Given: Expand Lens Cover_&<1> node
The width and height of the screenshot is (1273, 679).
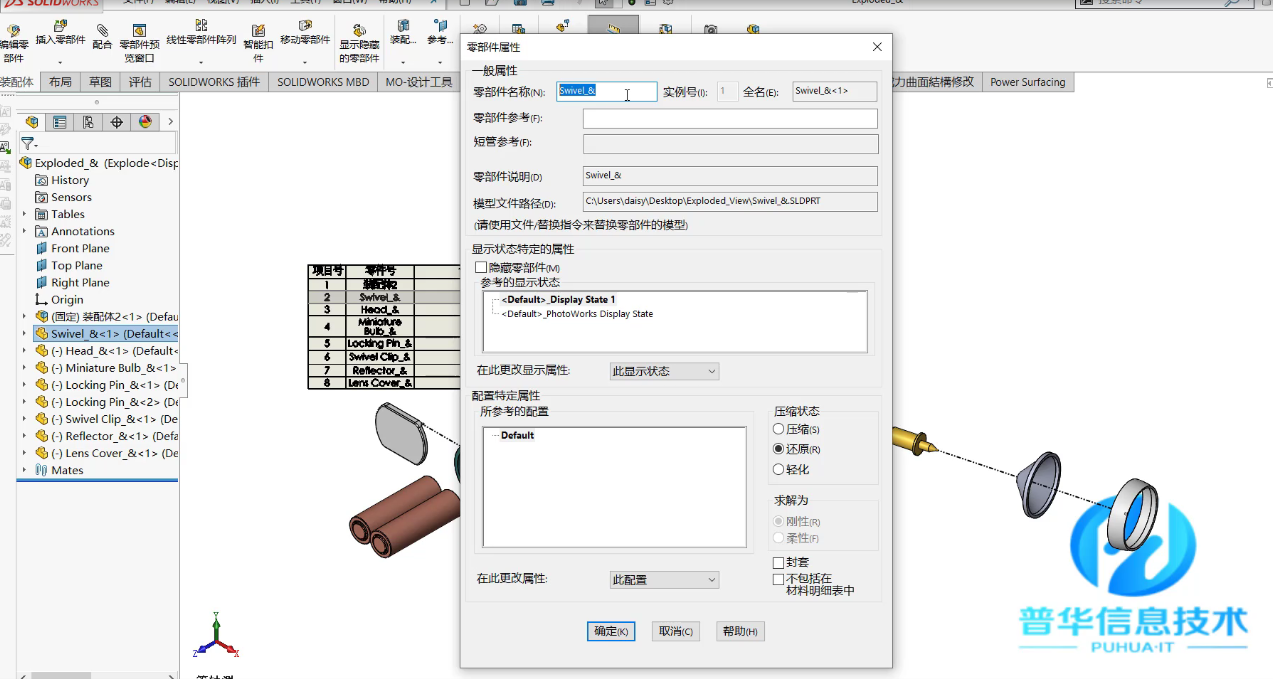Looking at the screenshot, I should tap(25, 453).
